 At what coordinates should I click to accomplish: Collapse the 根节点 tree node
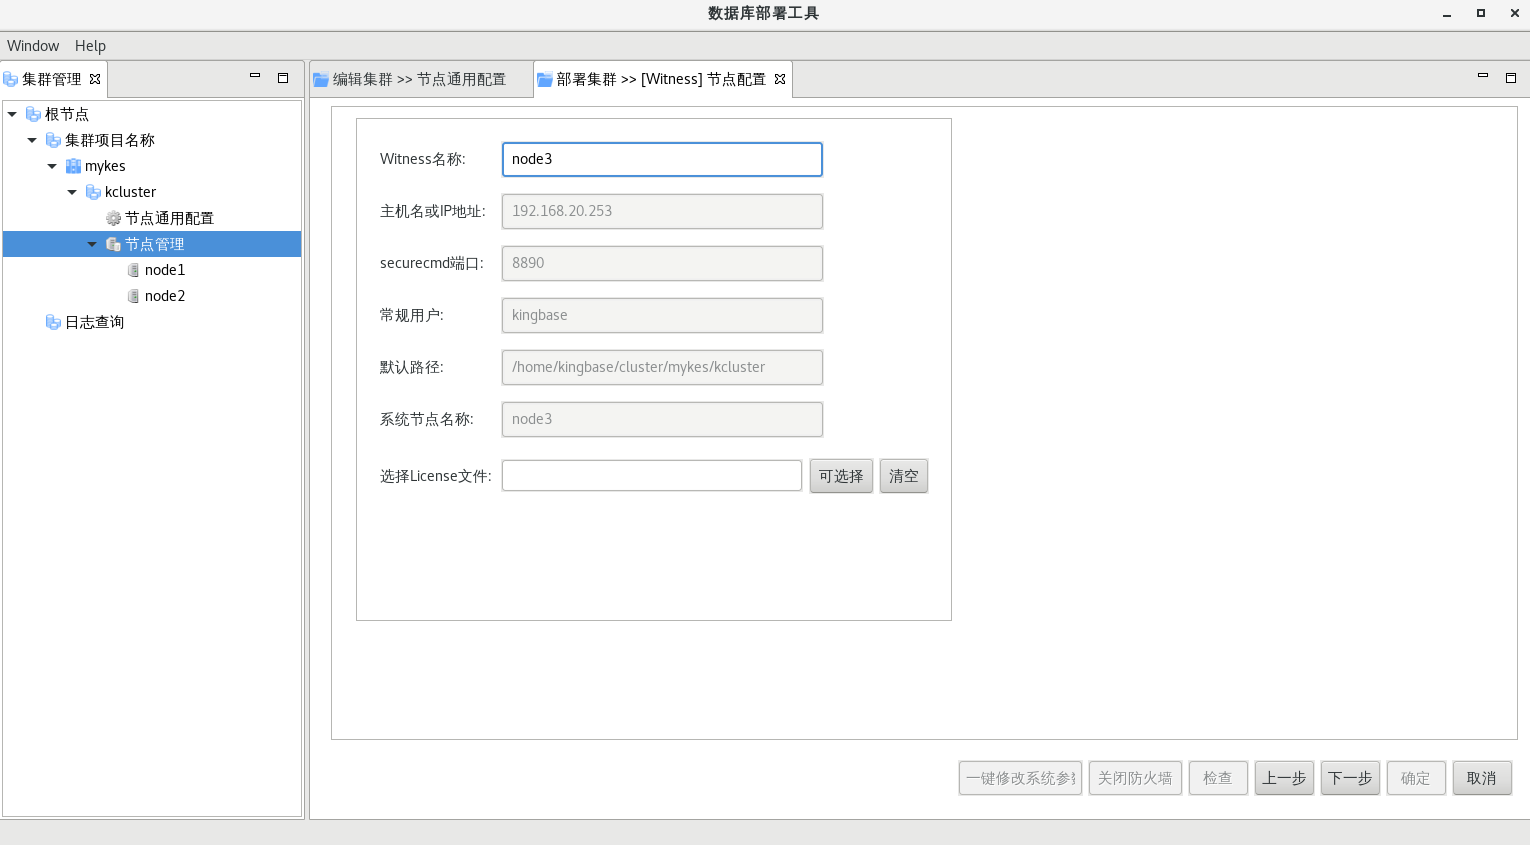[12, 114]
